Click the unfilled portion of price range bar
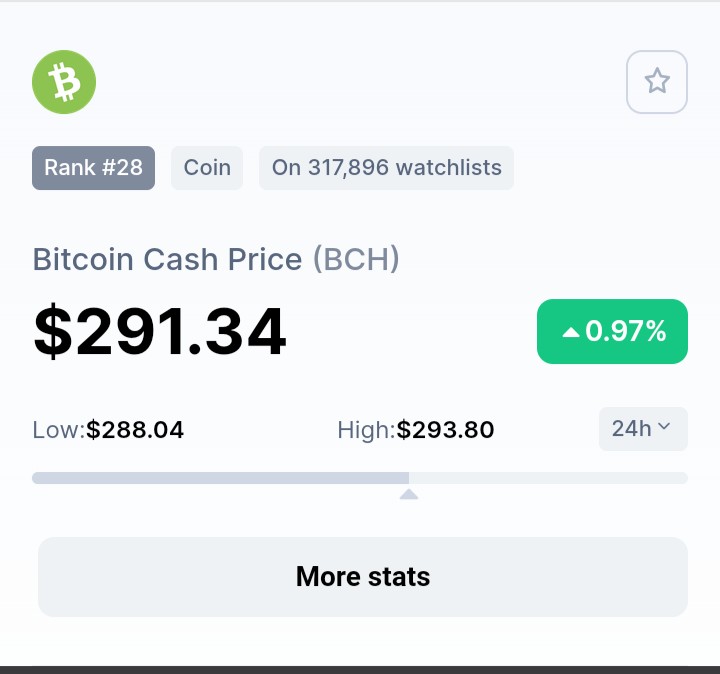 pyautogui.click(x=548, y=478)
